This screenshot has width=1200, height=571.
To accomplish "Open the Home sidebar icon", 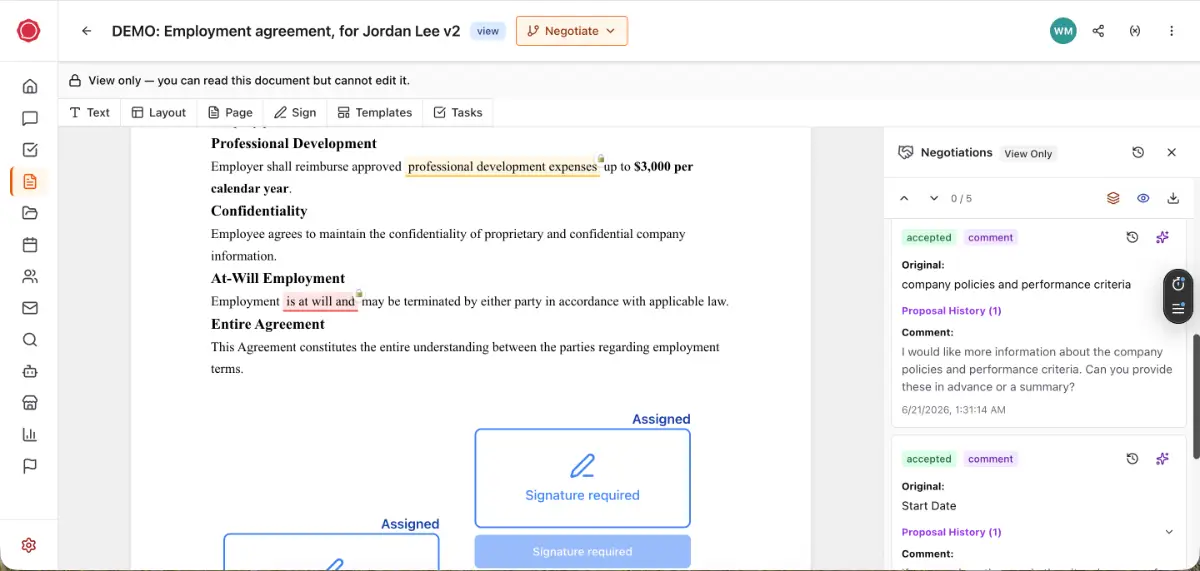I will point(30,86).
